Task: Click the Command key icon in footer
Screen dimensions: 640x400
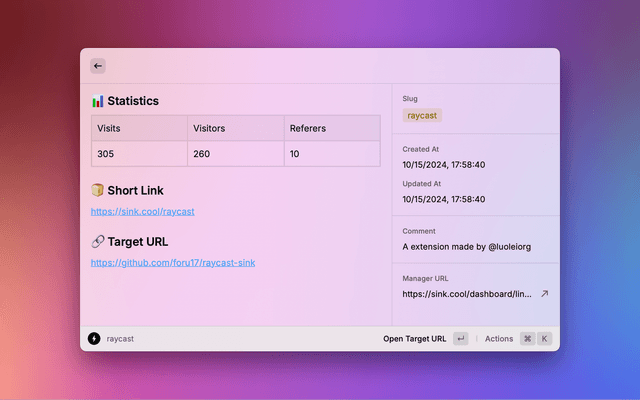Action: [527, 339]
